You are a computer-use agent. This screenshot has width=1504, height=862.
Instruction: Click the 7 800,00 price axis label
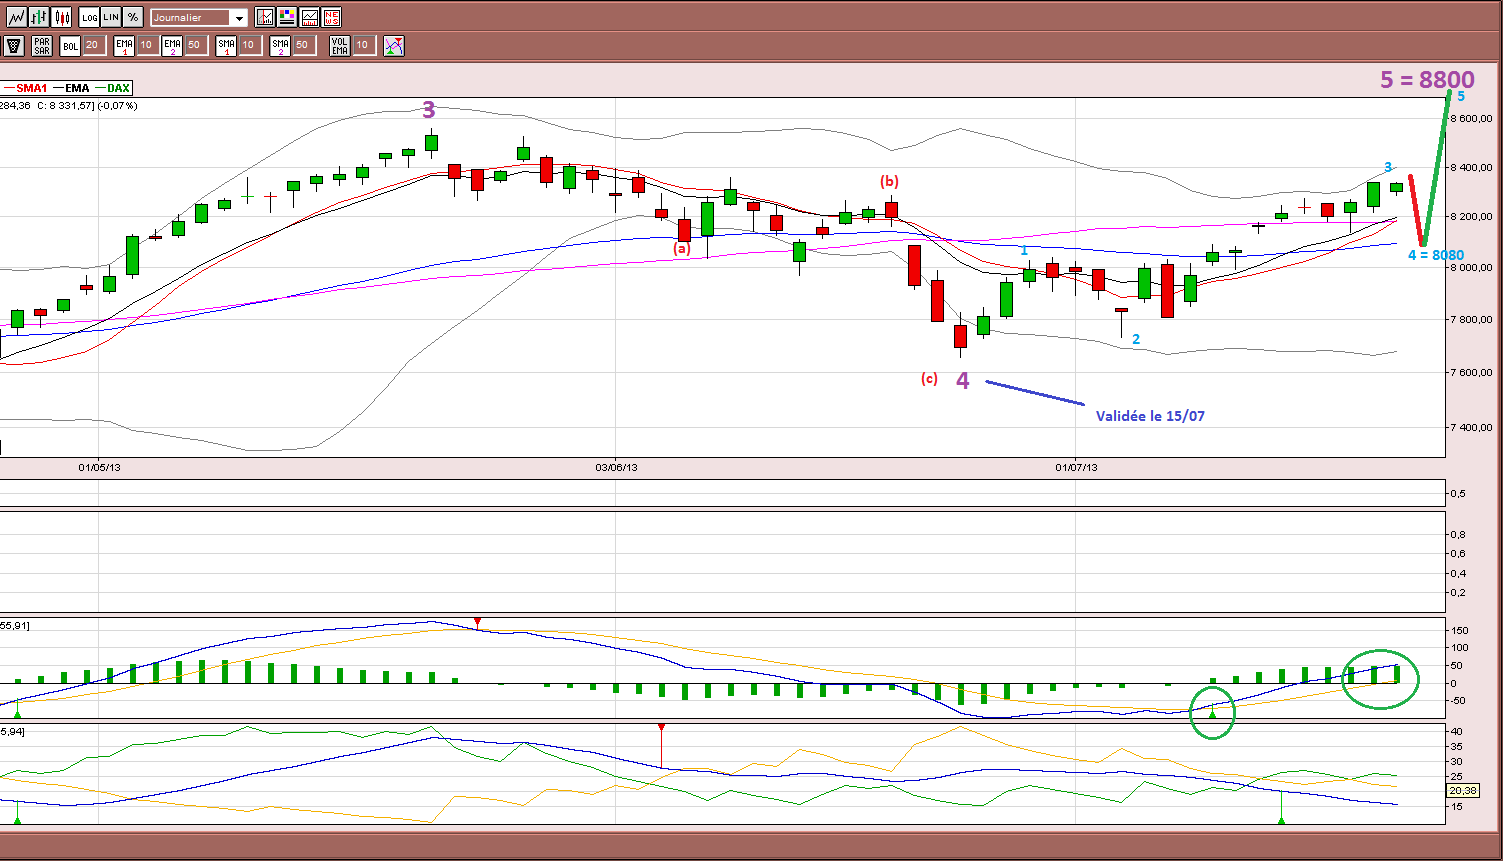tap(1470, 319)
